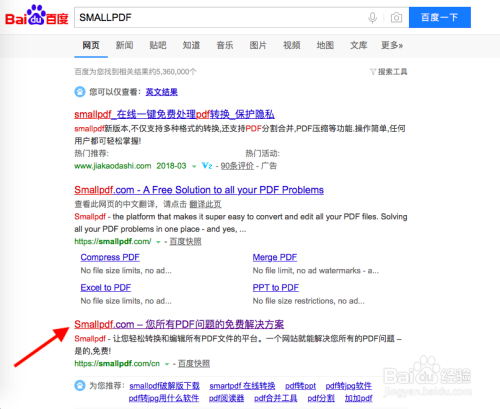Switch to the 图片 tab
Viewport: 500px width, 409px height.
tap(258, 45)
